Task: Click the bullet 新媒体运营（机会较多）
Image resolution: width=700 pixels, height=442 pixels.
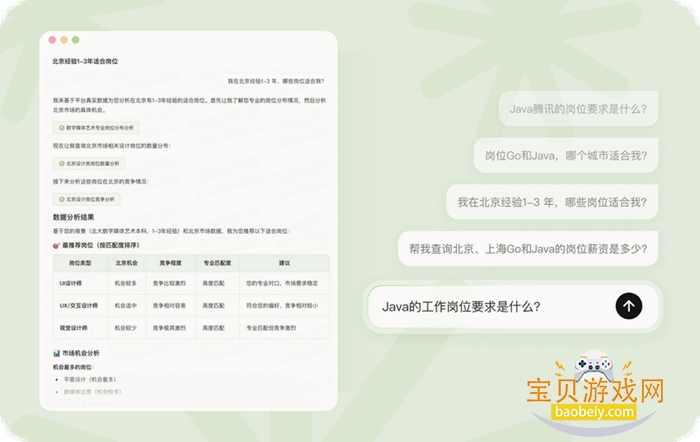Action: click(x=93, y=392)
